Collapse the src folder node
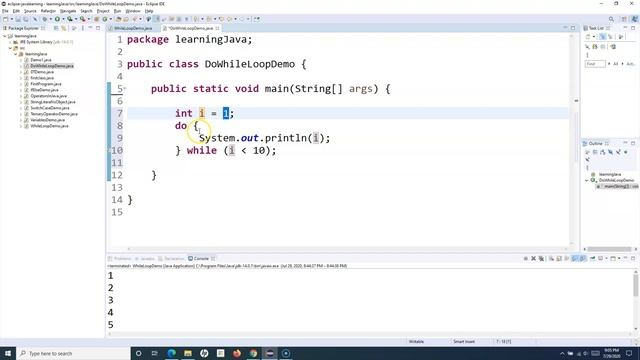Viewport: 640px width, 360px height. pyautogui.click(x=10, y=48)
